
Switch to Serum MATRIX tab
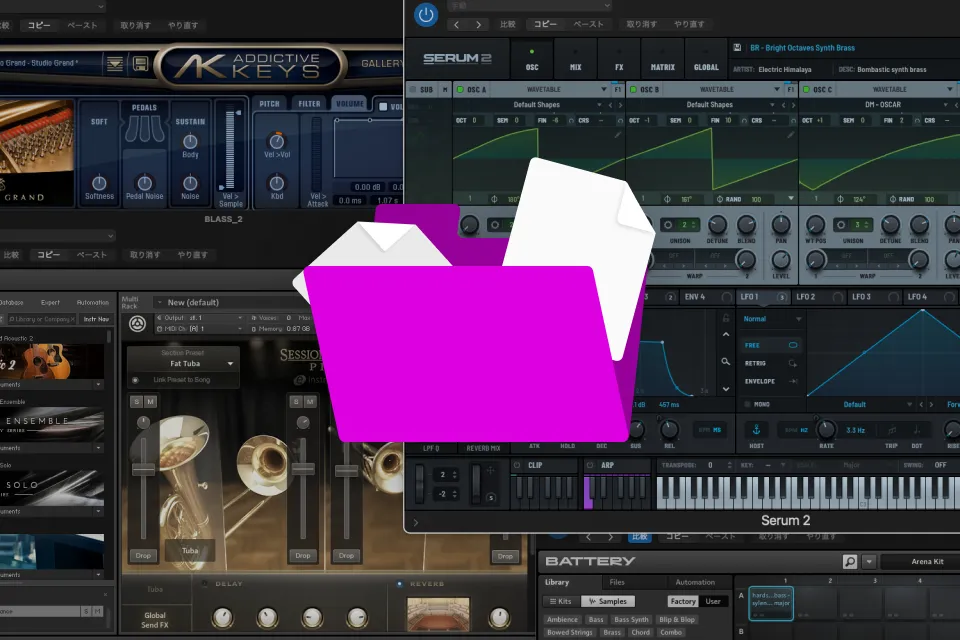[662, 59]
